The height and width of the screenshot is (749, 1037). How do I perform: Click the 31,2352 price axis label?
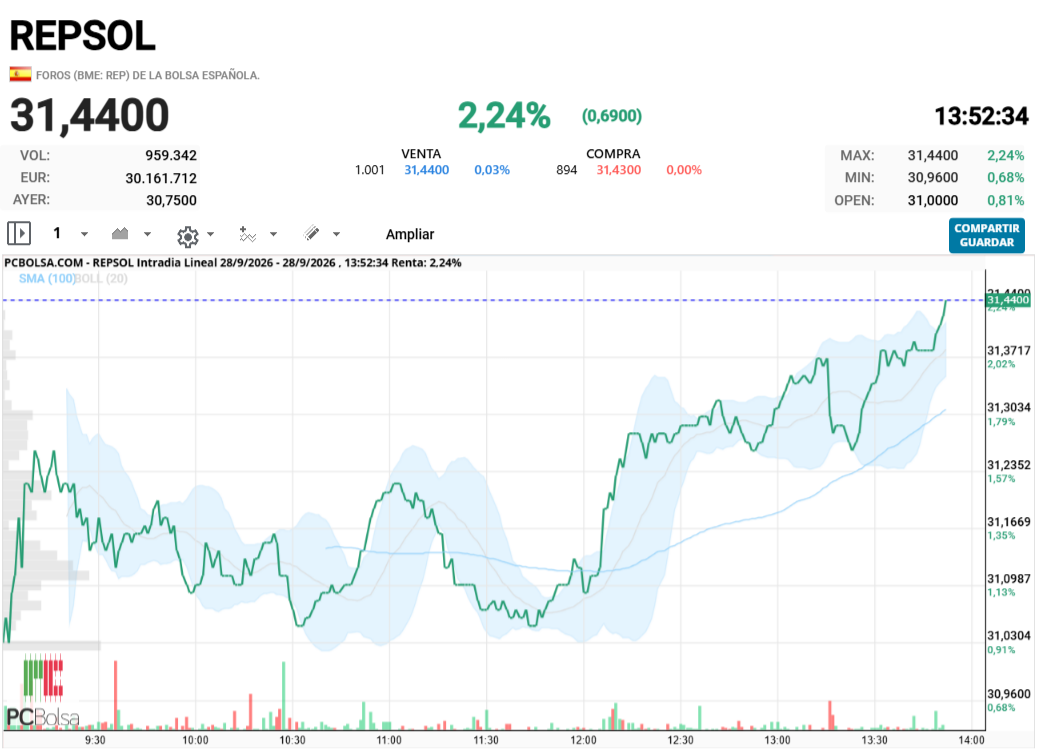pos(1009,465)
